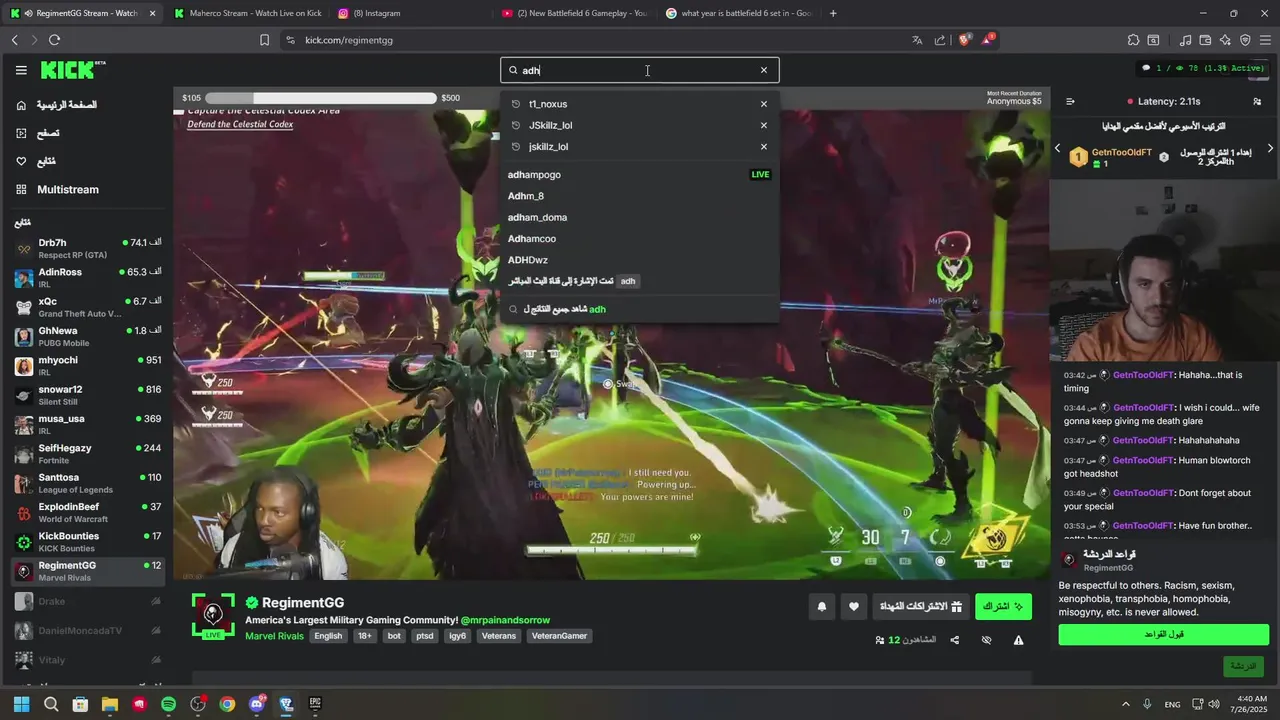Image resolution: width=1280 pixels, height=720 pixels.
Task: Open KickBounties channel in sidebar
Action: point(87,541)
